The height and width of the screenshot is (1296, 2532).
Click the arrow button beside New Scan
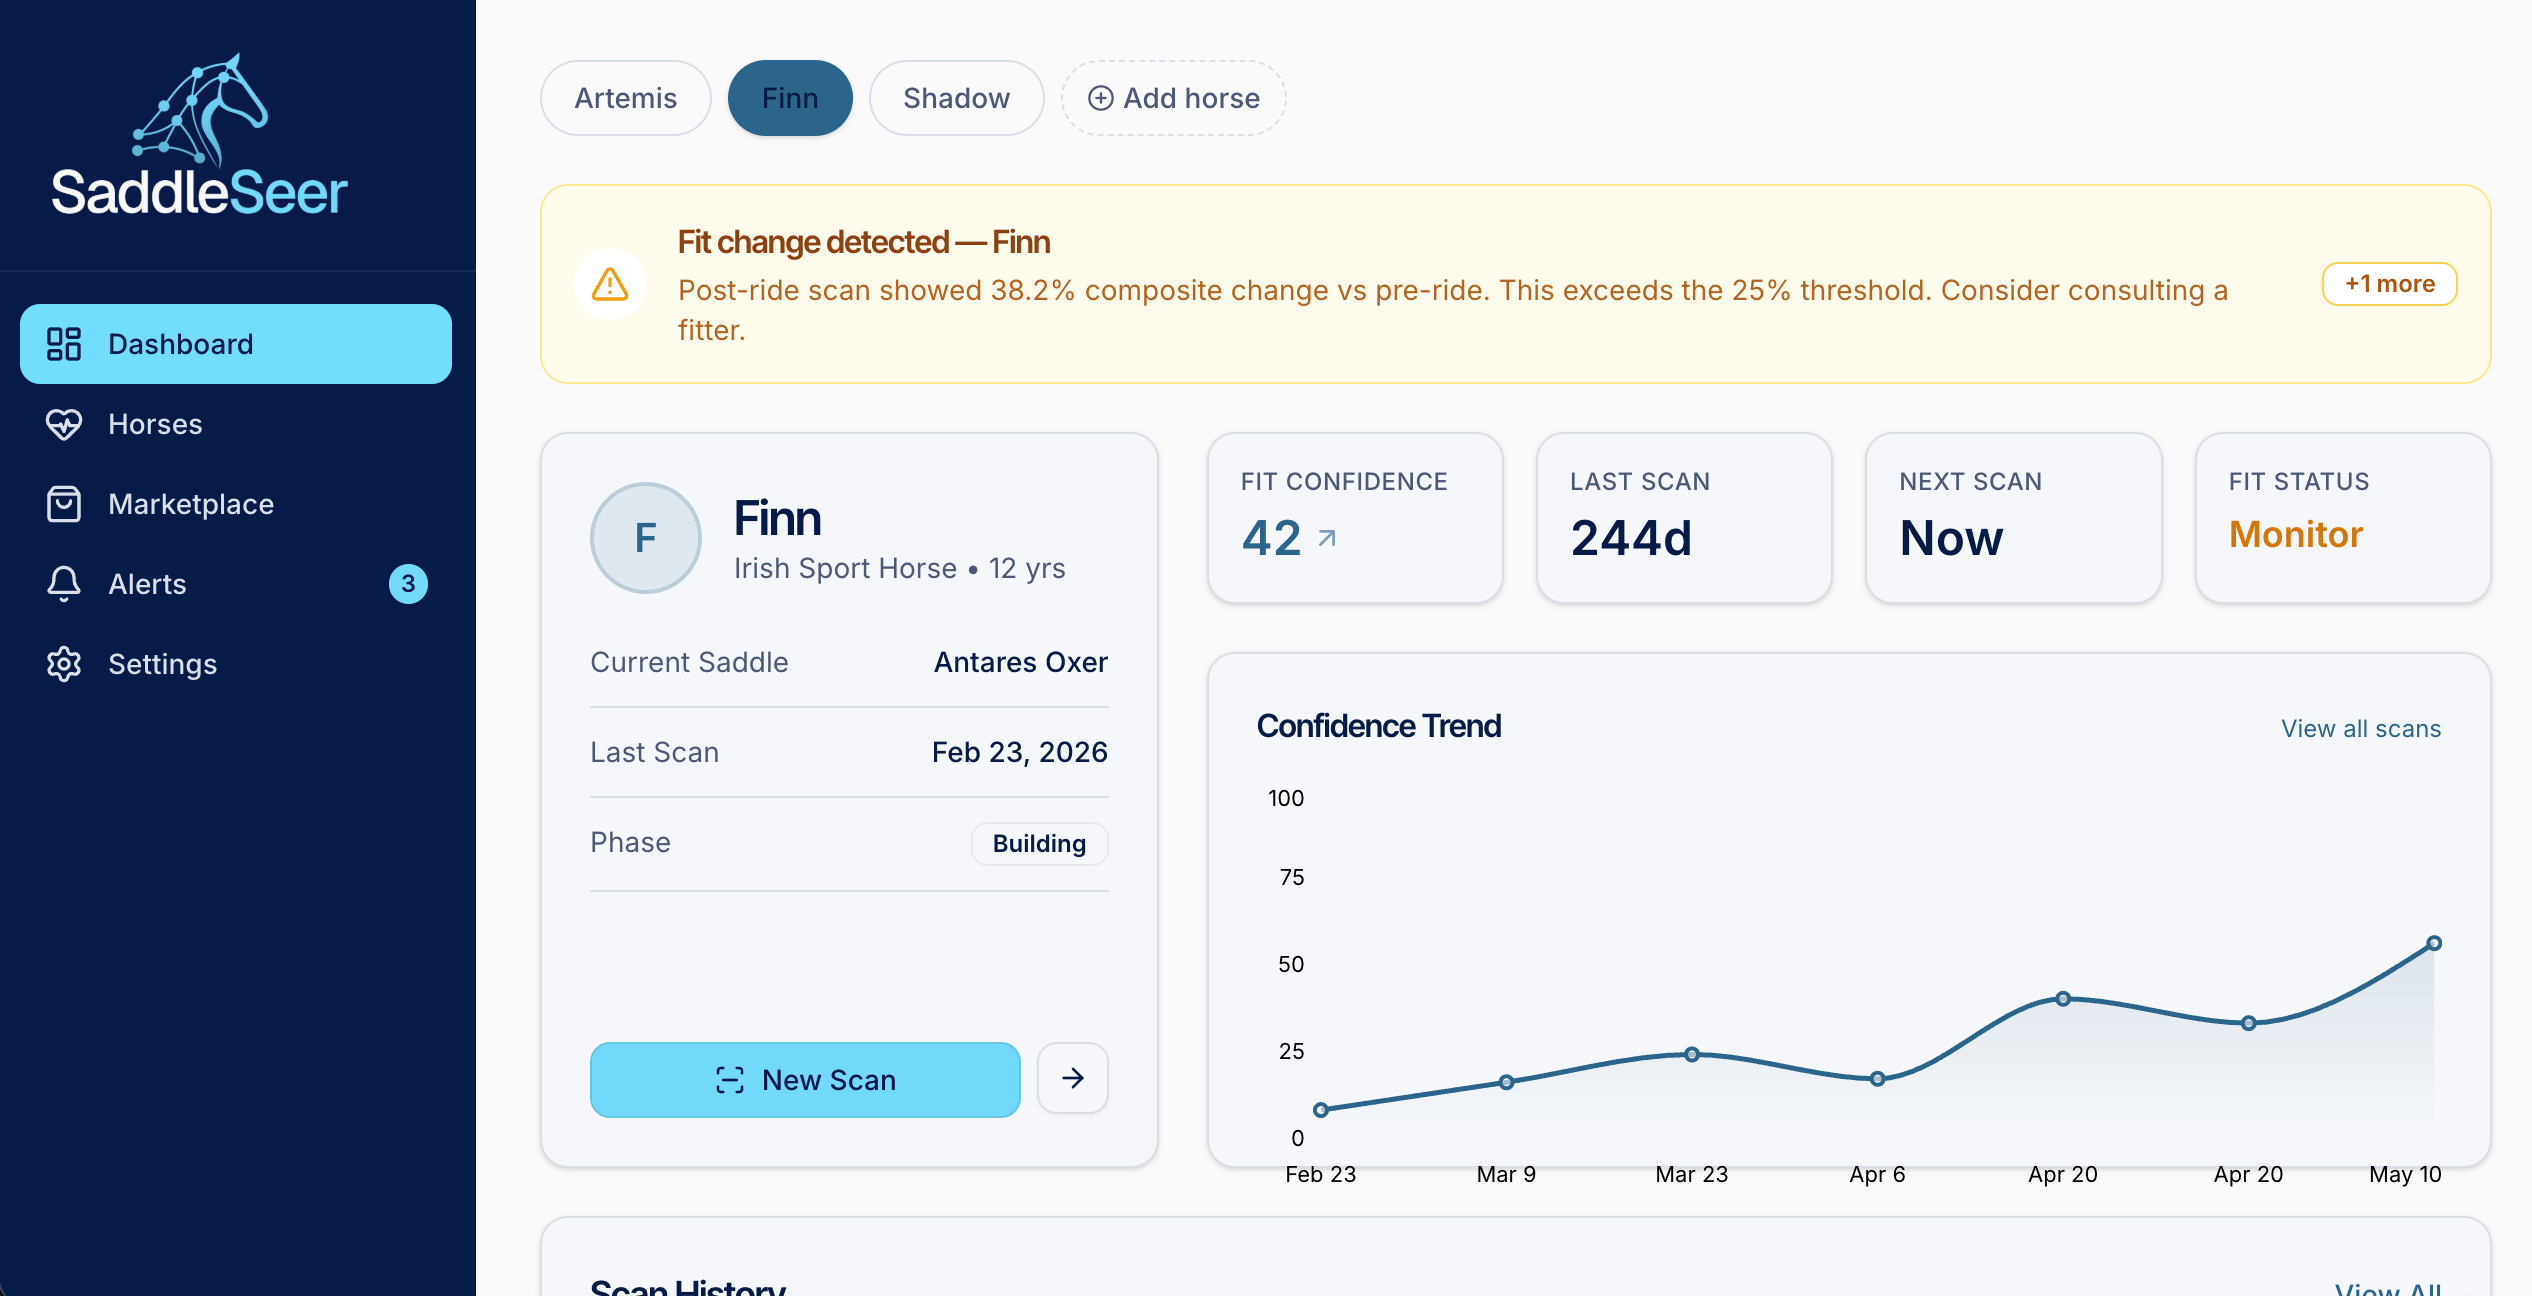point(1073,1078)
